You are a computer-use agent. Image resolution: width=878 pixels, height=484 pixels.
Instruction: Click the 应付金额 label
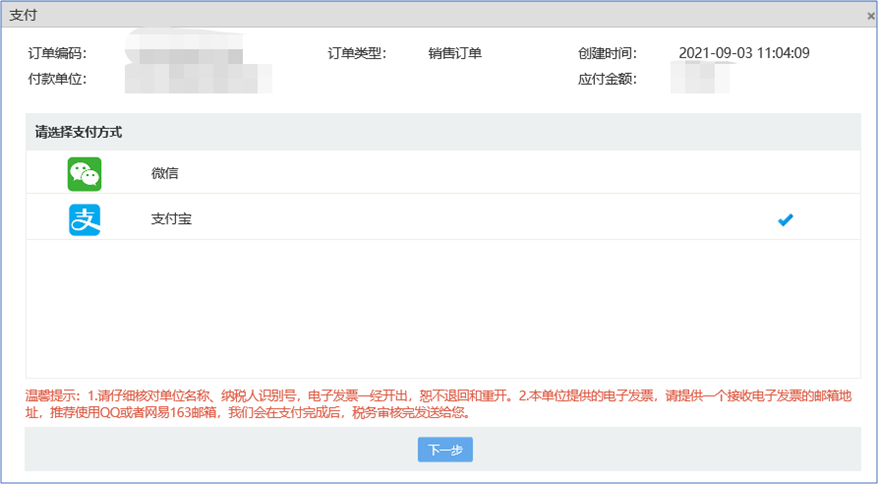tap(607, 79)
